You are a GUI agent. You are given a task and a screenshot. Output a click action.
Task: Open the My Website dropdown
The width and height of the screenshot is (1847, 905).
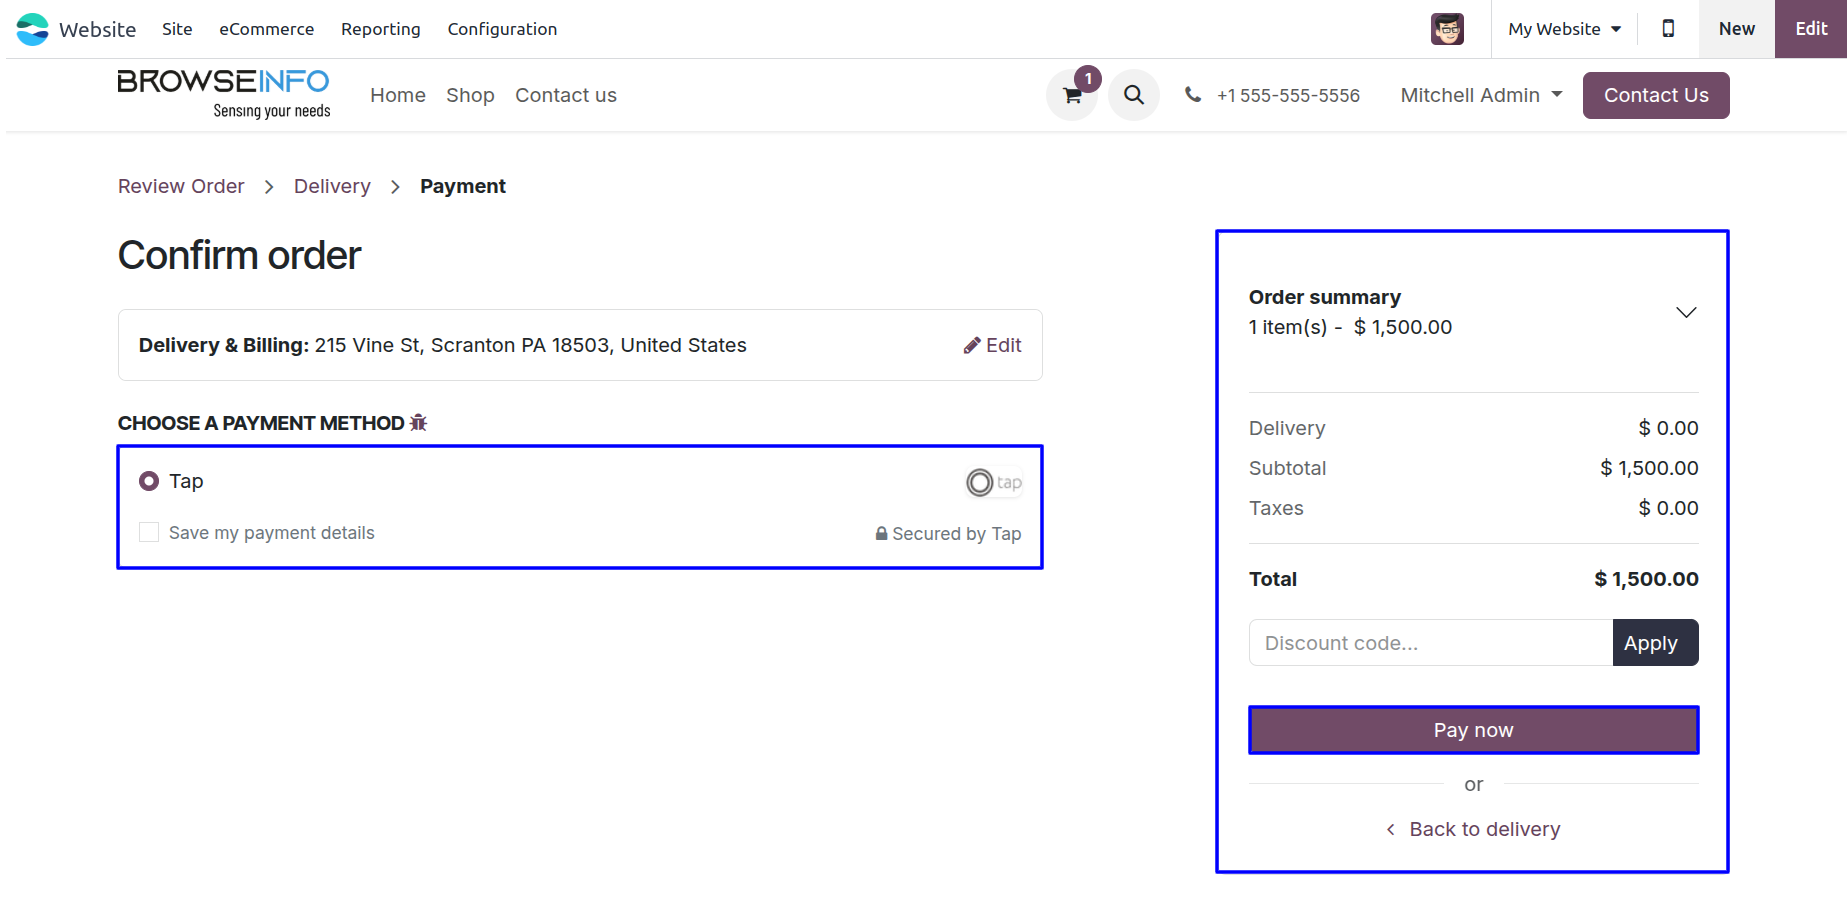1564,29
